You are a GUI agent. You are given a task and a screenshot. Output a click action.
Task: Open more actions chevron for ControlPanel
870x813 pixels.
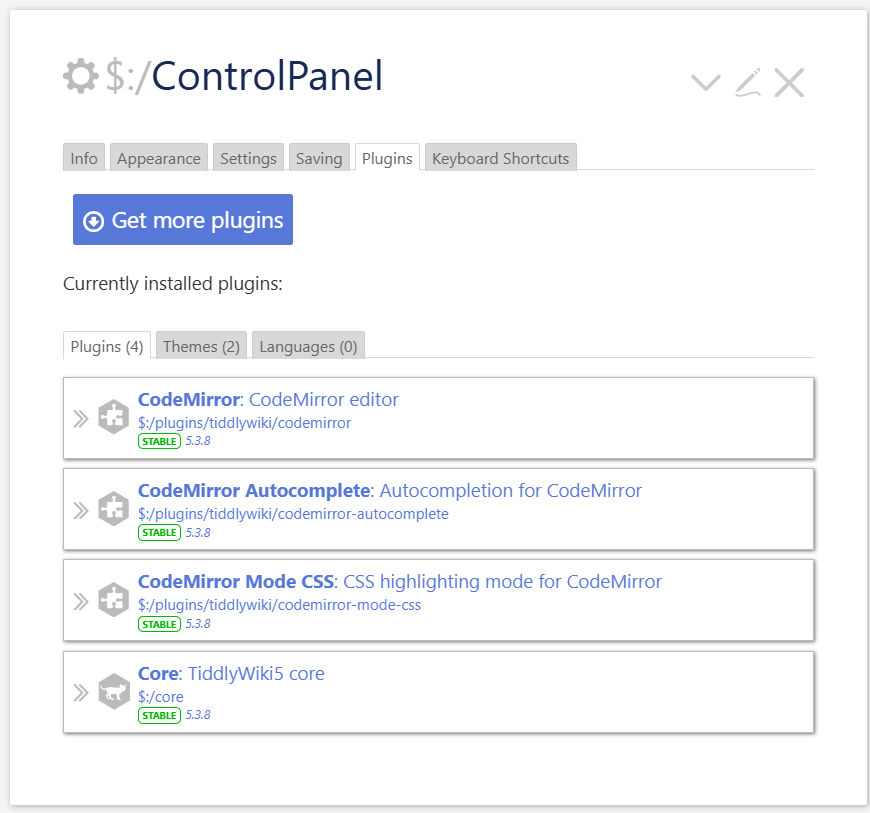(706, 83)
